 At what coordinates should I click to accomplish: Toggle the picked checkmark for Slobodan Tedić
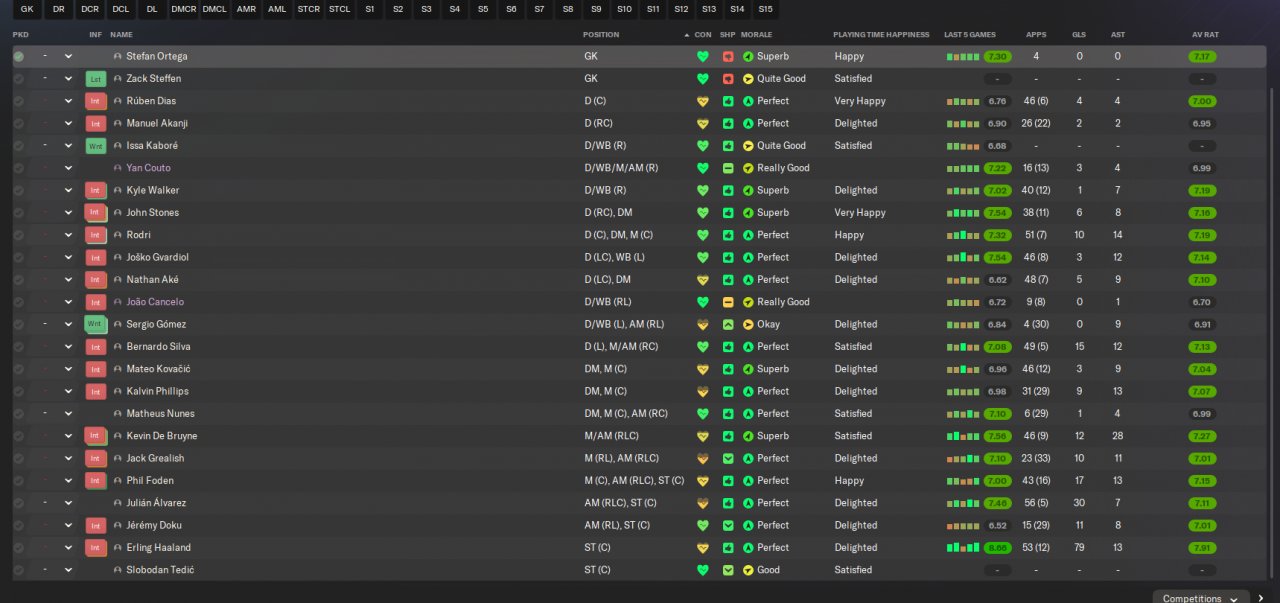pyautogui.click(x=19, y=570)
